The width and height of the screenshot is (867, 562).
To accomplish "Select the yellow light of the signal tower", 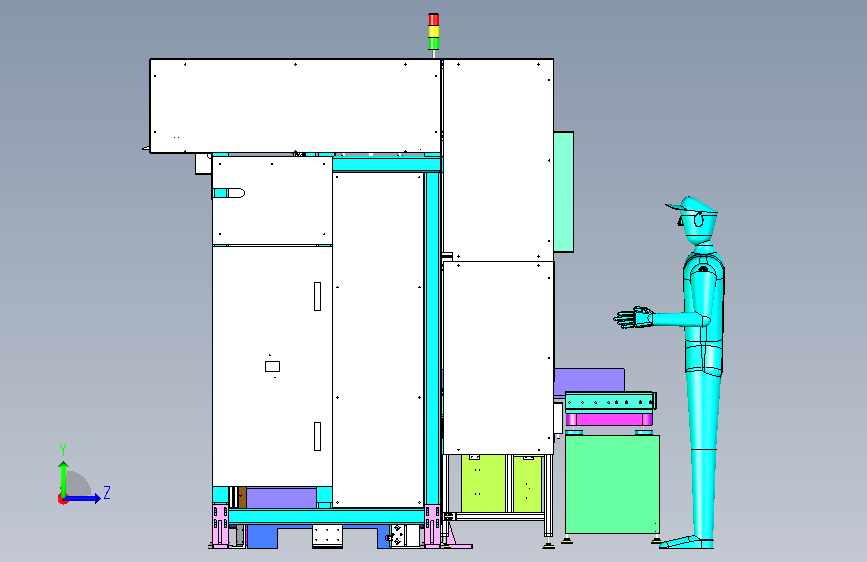I will (434, 31).
